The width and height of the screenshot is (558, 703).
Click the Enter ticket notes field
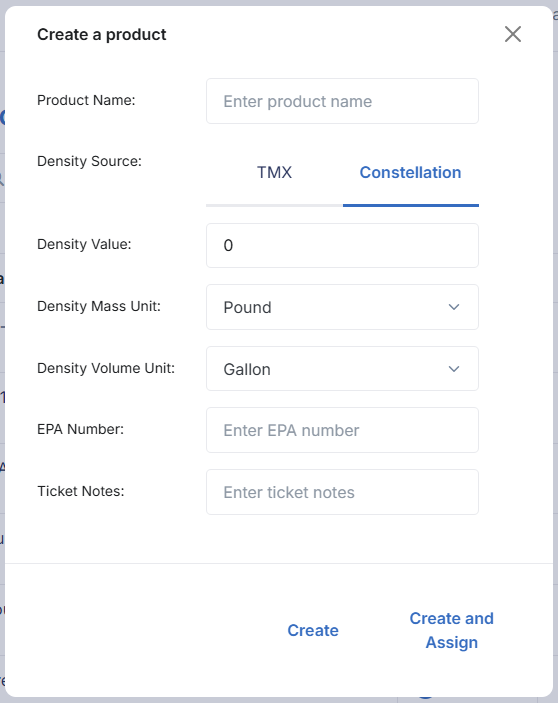point(342,492)
